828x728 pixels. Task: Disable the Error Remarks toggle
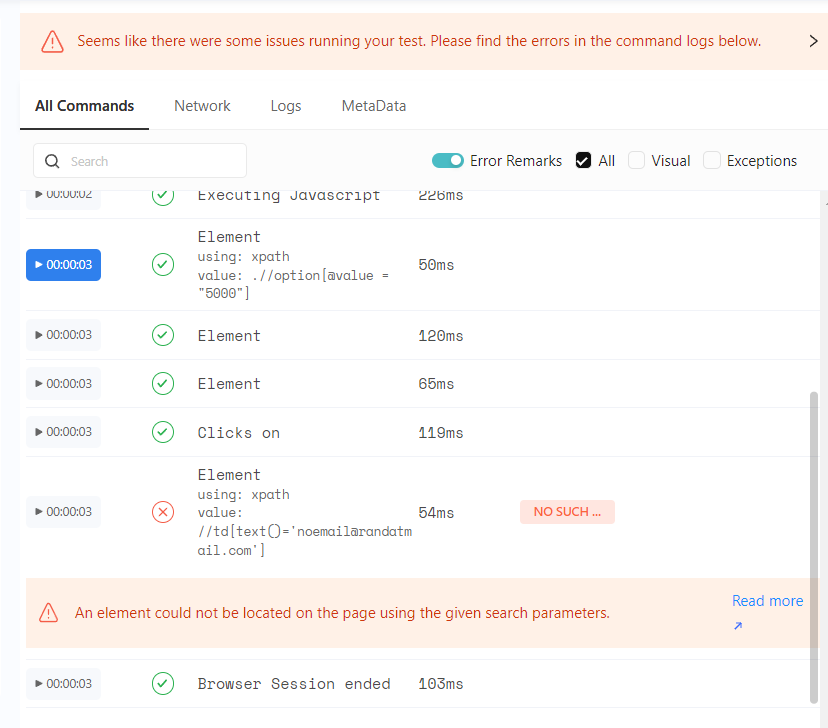[x=448, y=160]
